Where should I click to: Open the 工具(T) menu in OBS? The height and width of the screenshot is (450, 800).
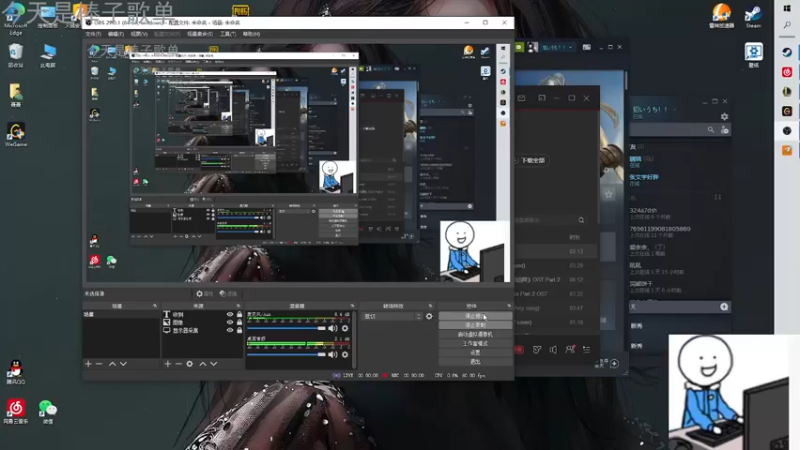point(228,34)
